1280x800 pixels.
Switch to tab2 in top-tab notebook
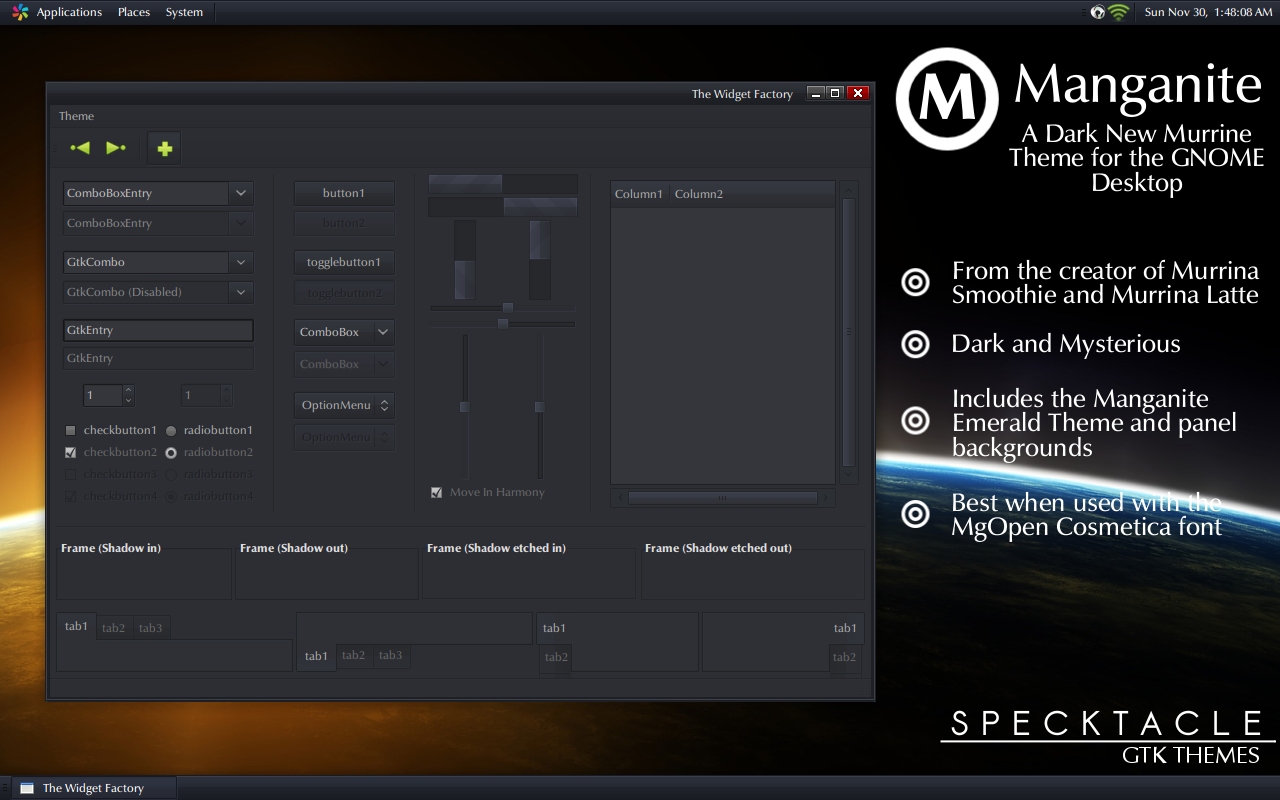pos(114,628)
